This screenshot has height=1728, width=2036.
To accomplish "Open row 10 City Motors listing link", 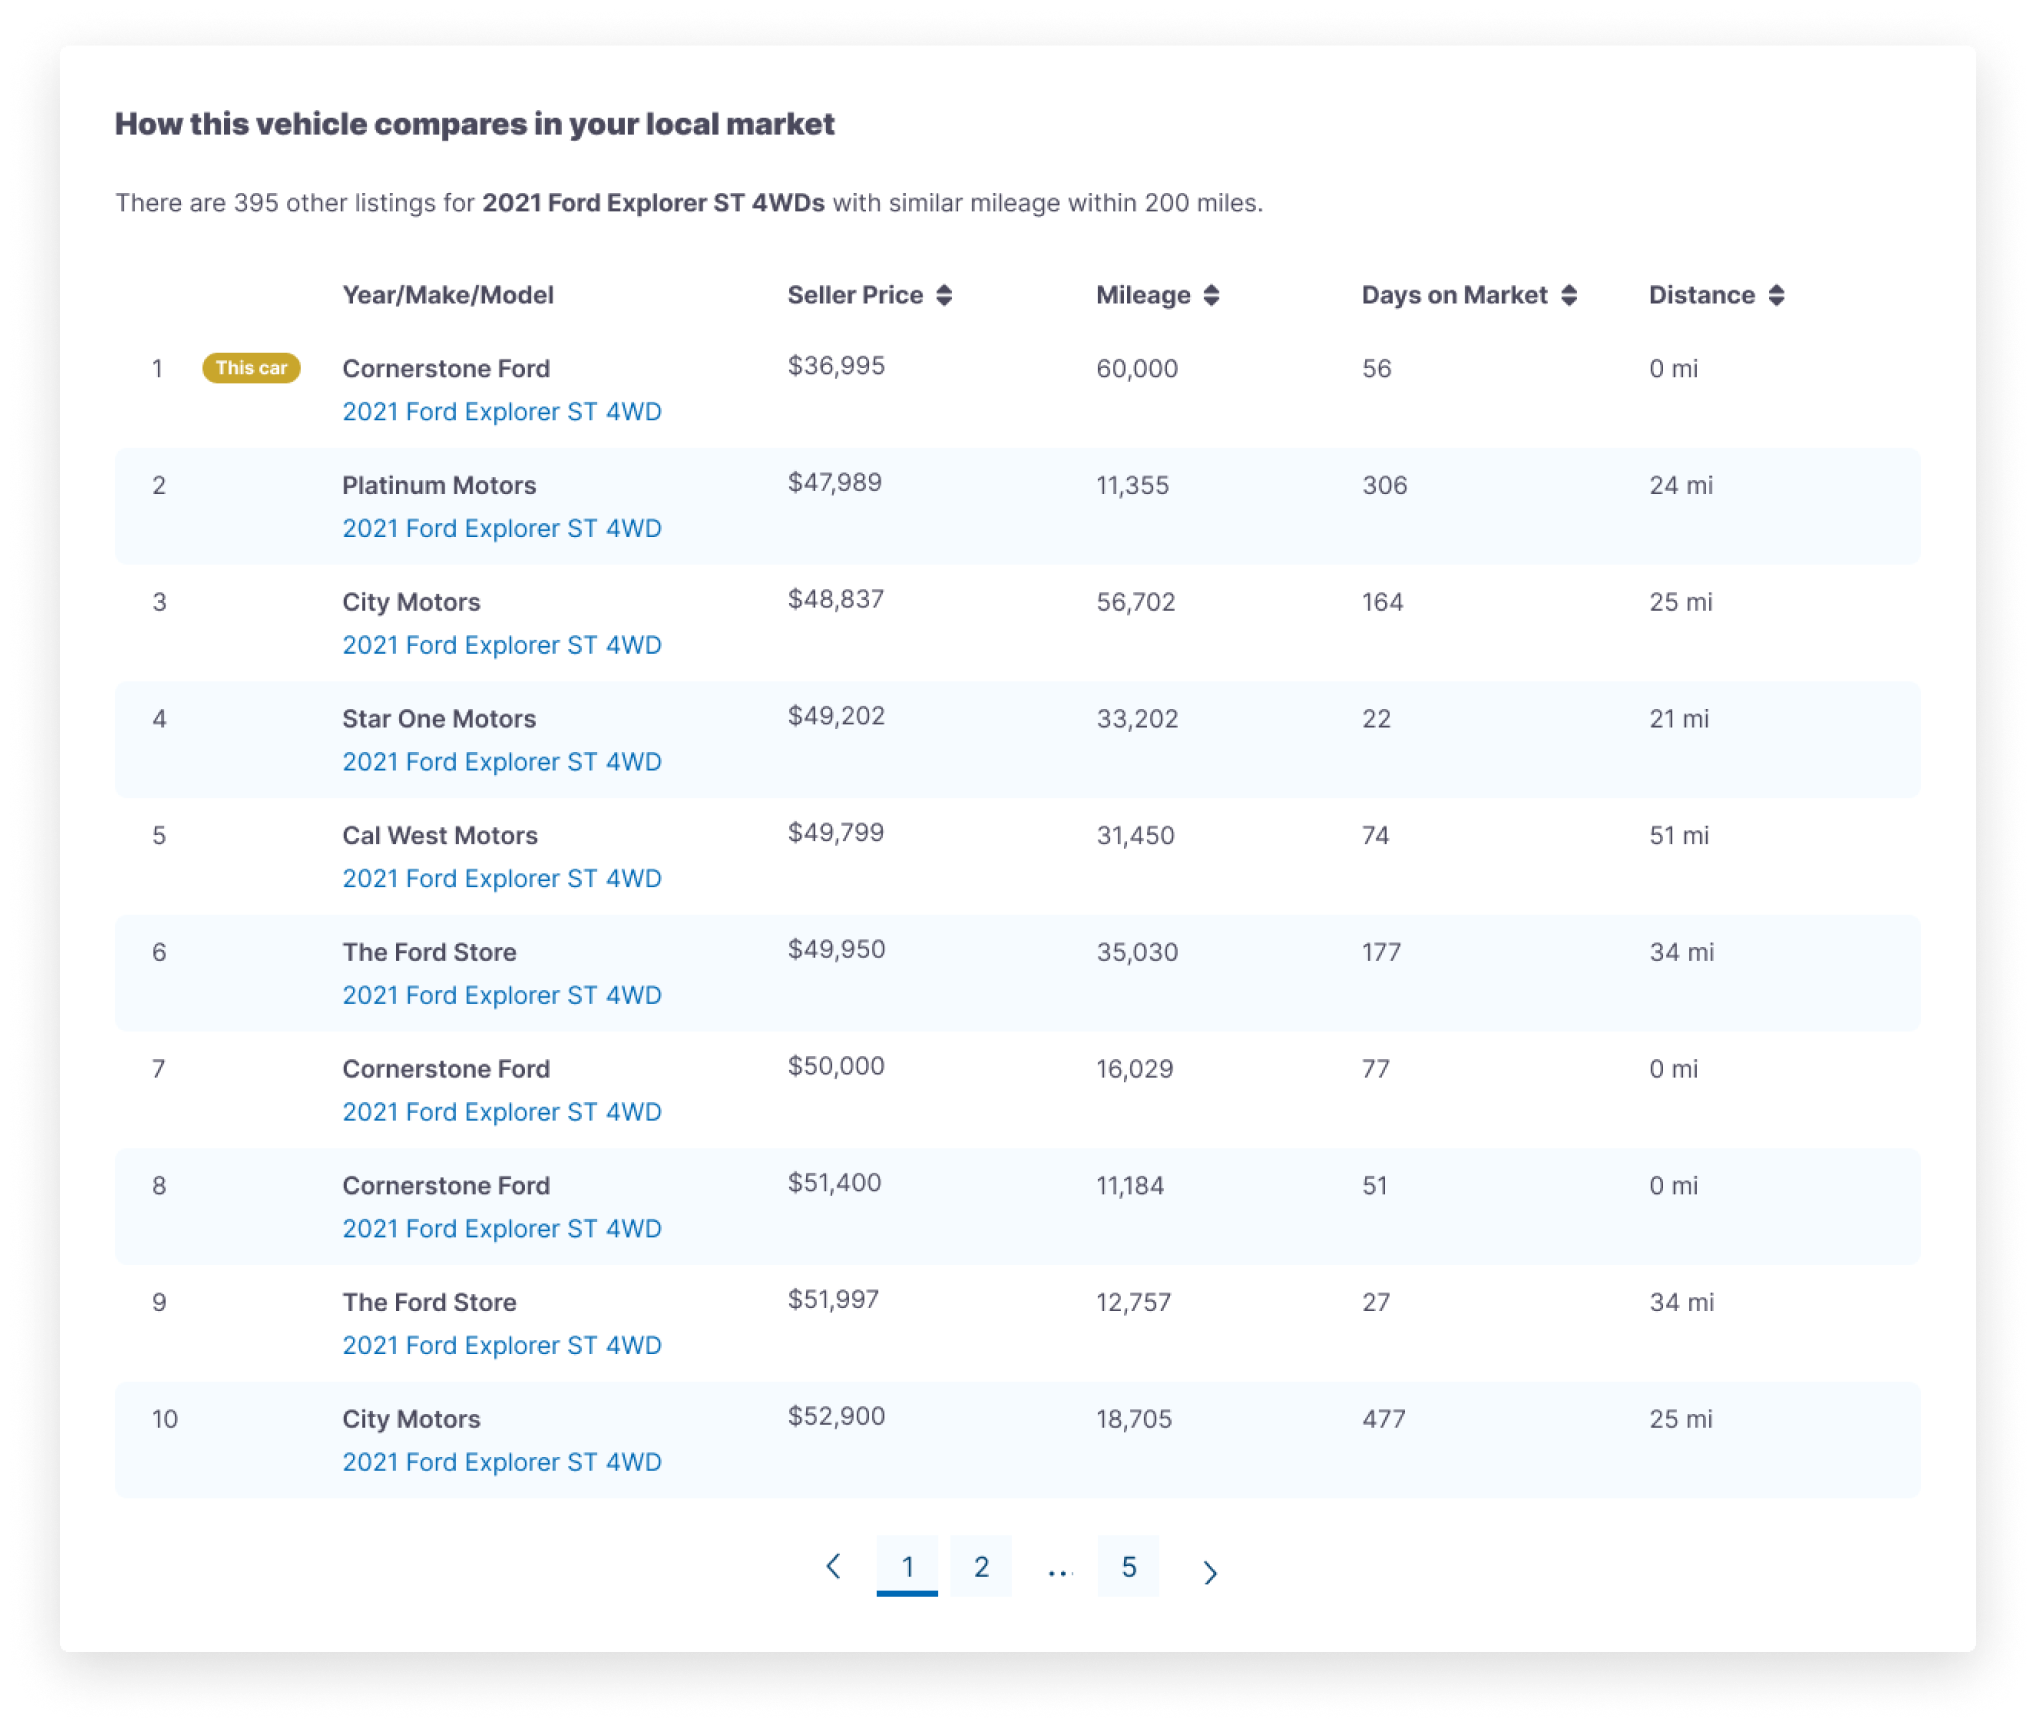I will click(502, 1462).
